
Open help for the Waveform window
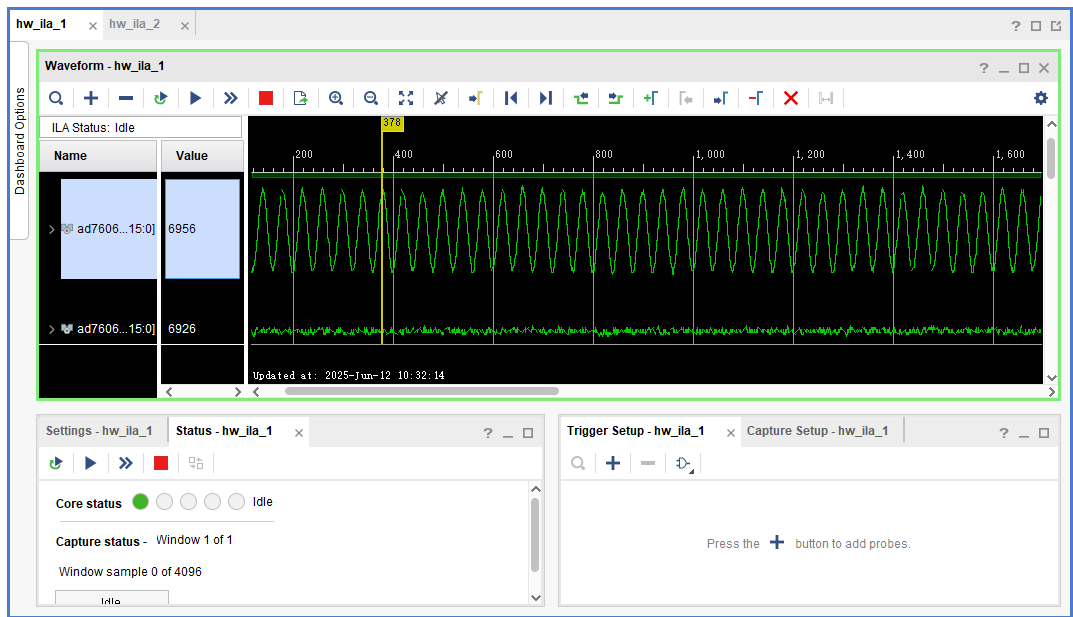(x=984, y=68)
